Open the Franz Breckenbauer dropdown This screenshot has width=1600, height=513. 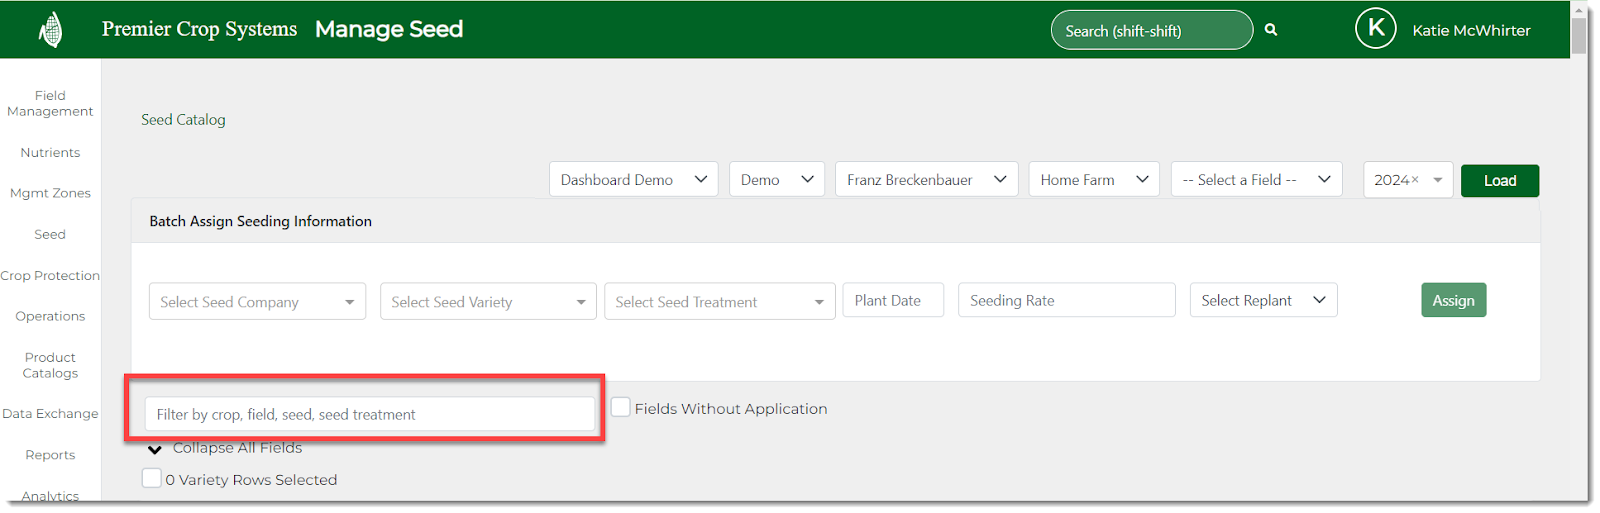pyautogui.click(x=927, y=179)
